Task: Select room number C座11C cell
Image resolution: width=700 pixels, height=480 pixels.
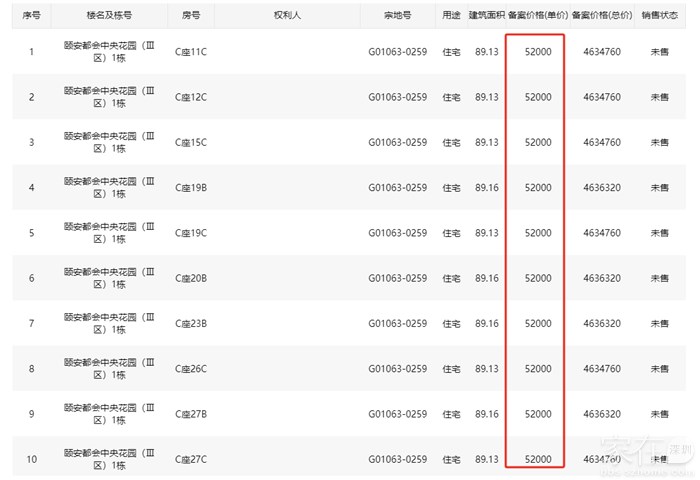Action: click(x=190, y=52)
